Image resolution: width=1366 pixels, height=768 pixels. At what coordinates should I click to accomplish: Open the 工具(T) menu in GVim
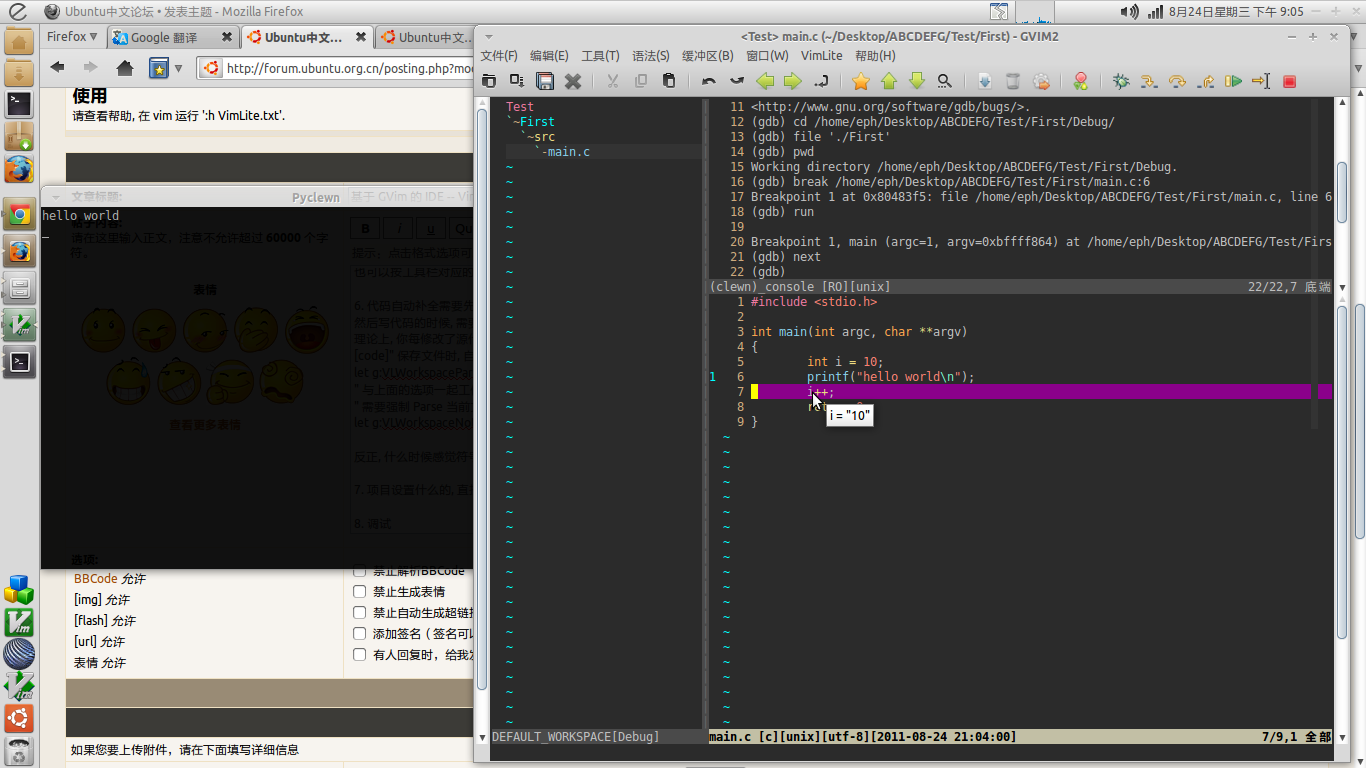600,56
